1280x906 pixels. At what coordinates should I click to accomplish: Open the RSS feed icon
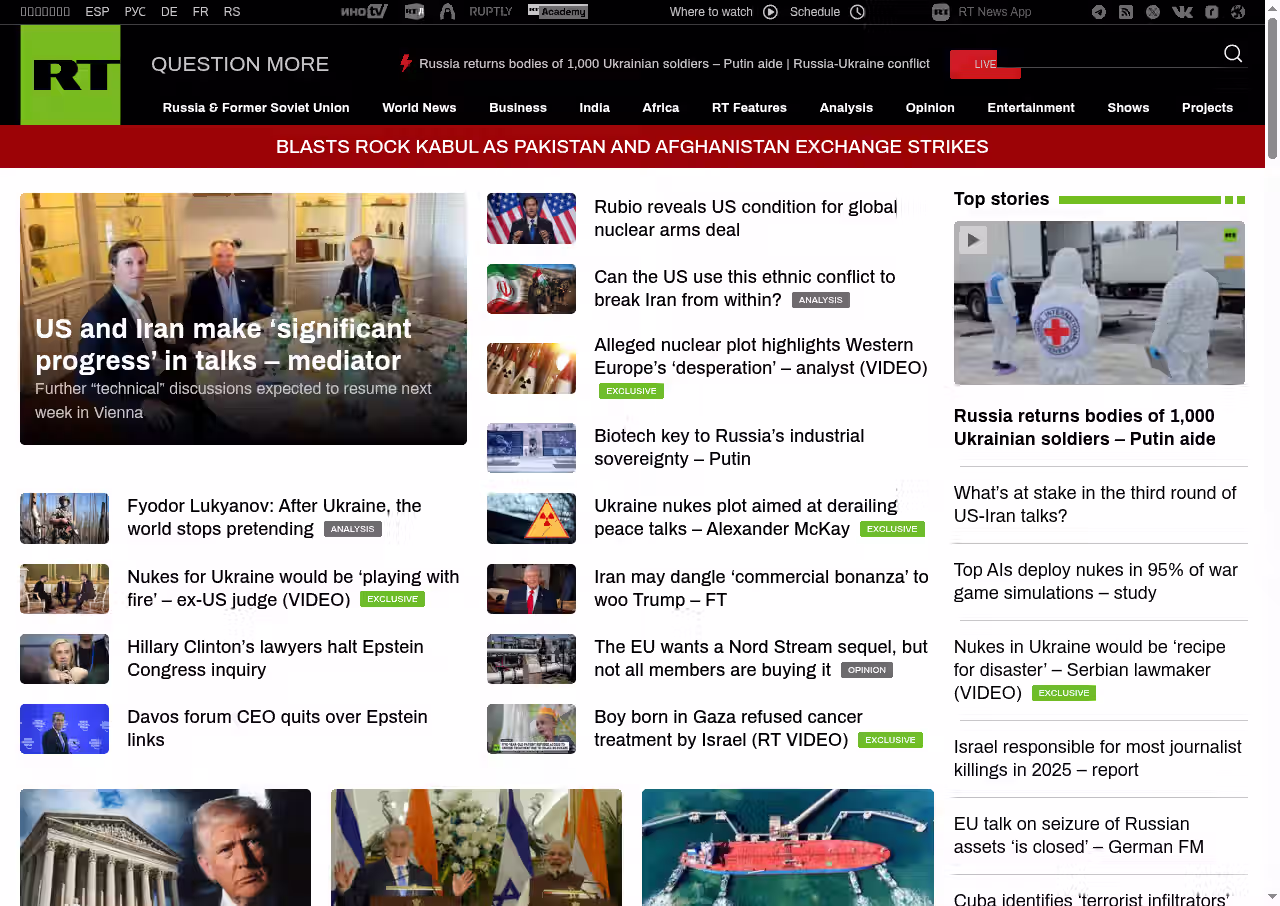(x=1126, y=12)
